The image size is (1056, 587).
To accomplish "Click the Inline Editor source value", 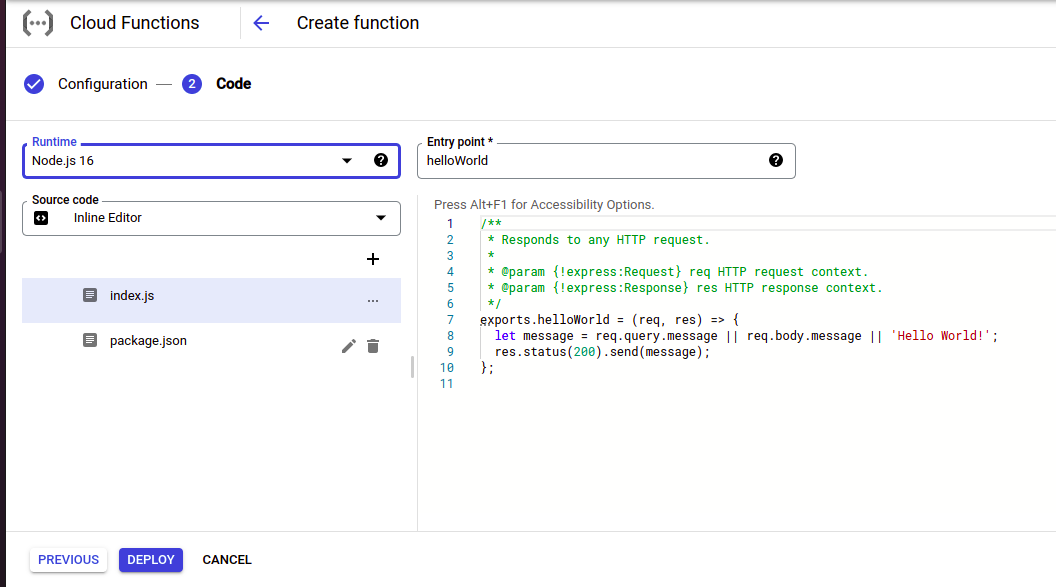I will 108,218.
